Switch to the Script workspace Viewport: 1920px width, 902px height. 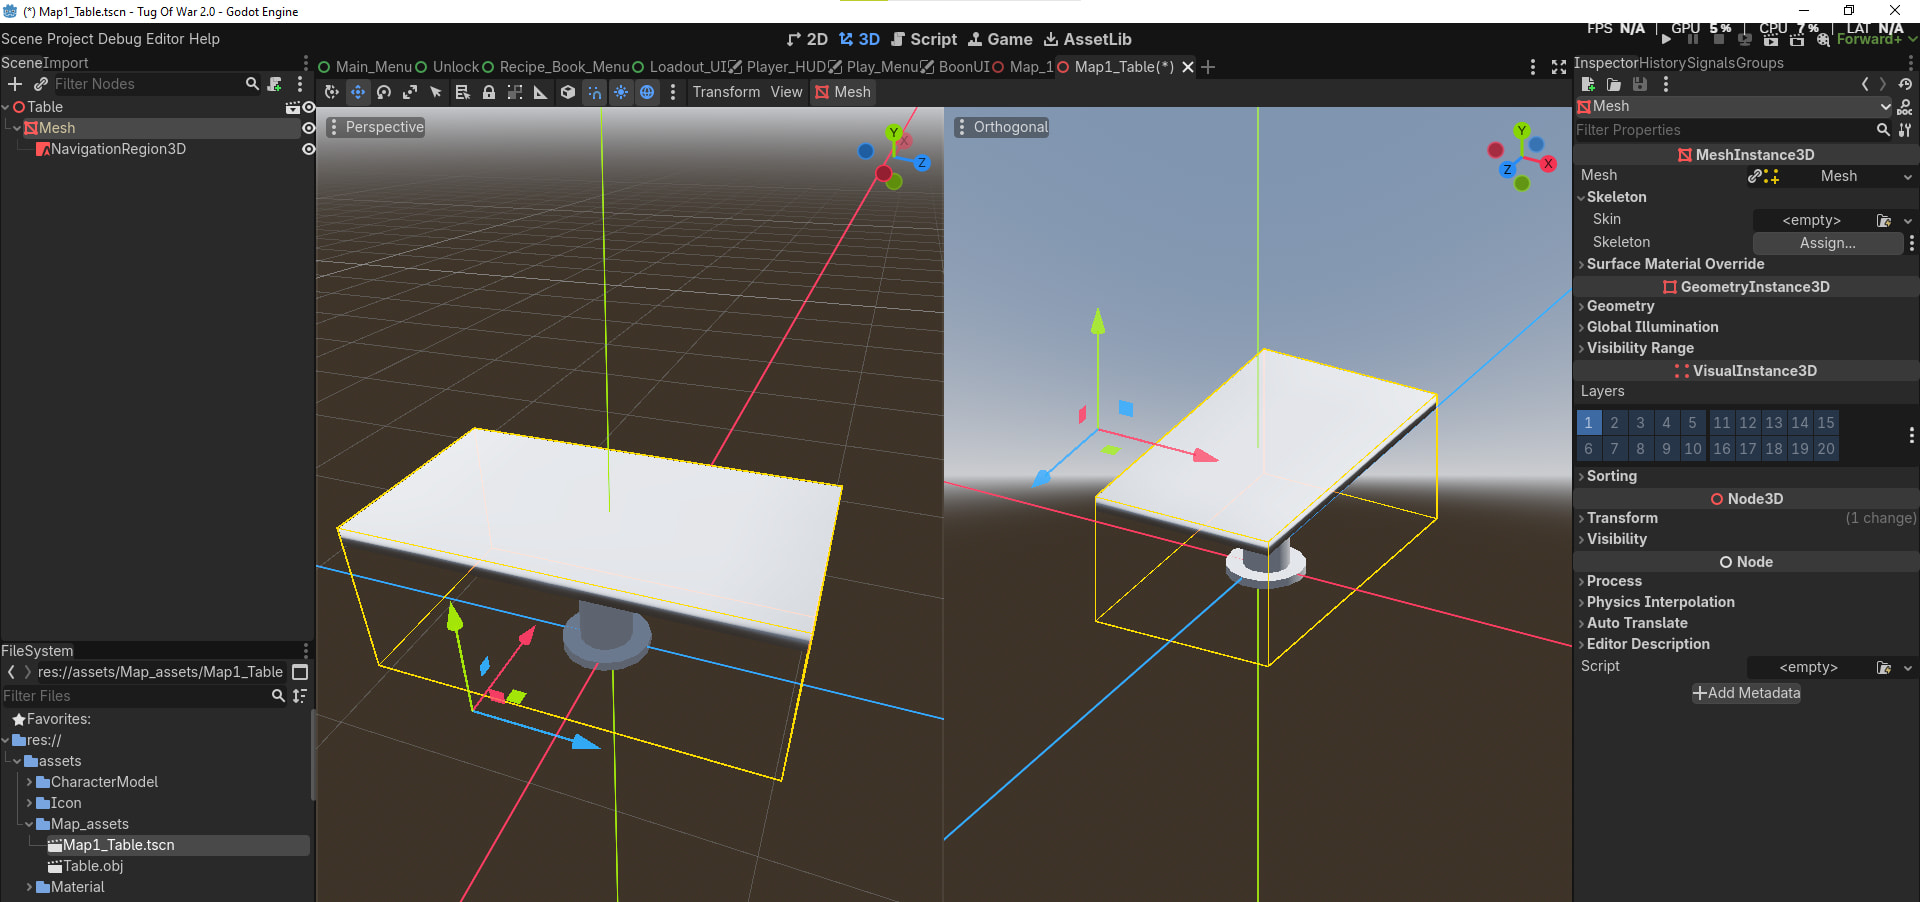[x=924, y=39]
